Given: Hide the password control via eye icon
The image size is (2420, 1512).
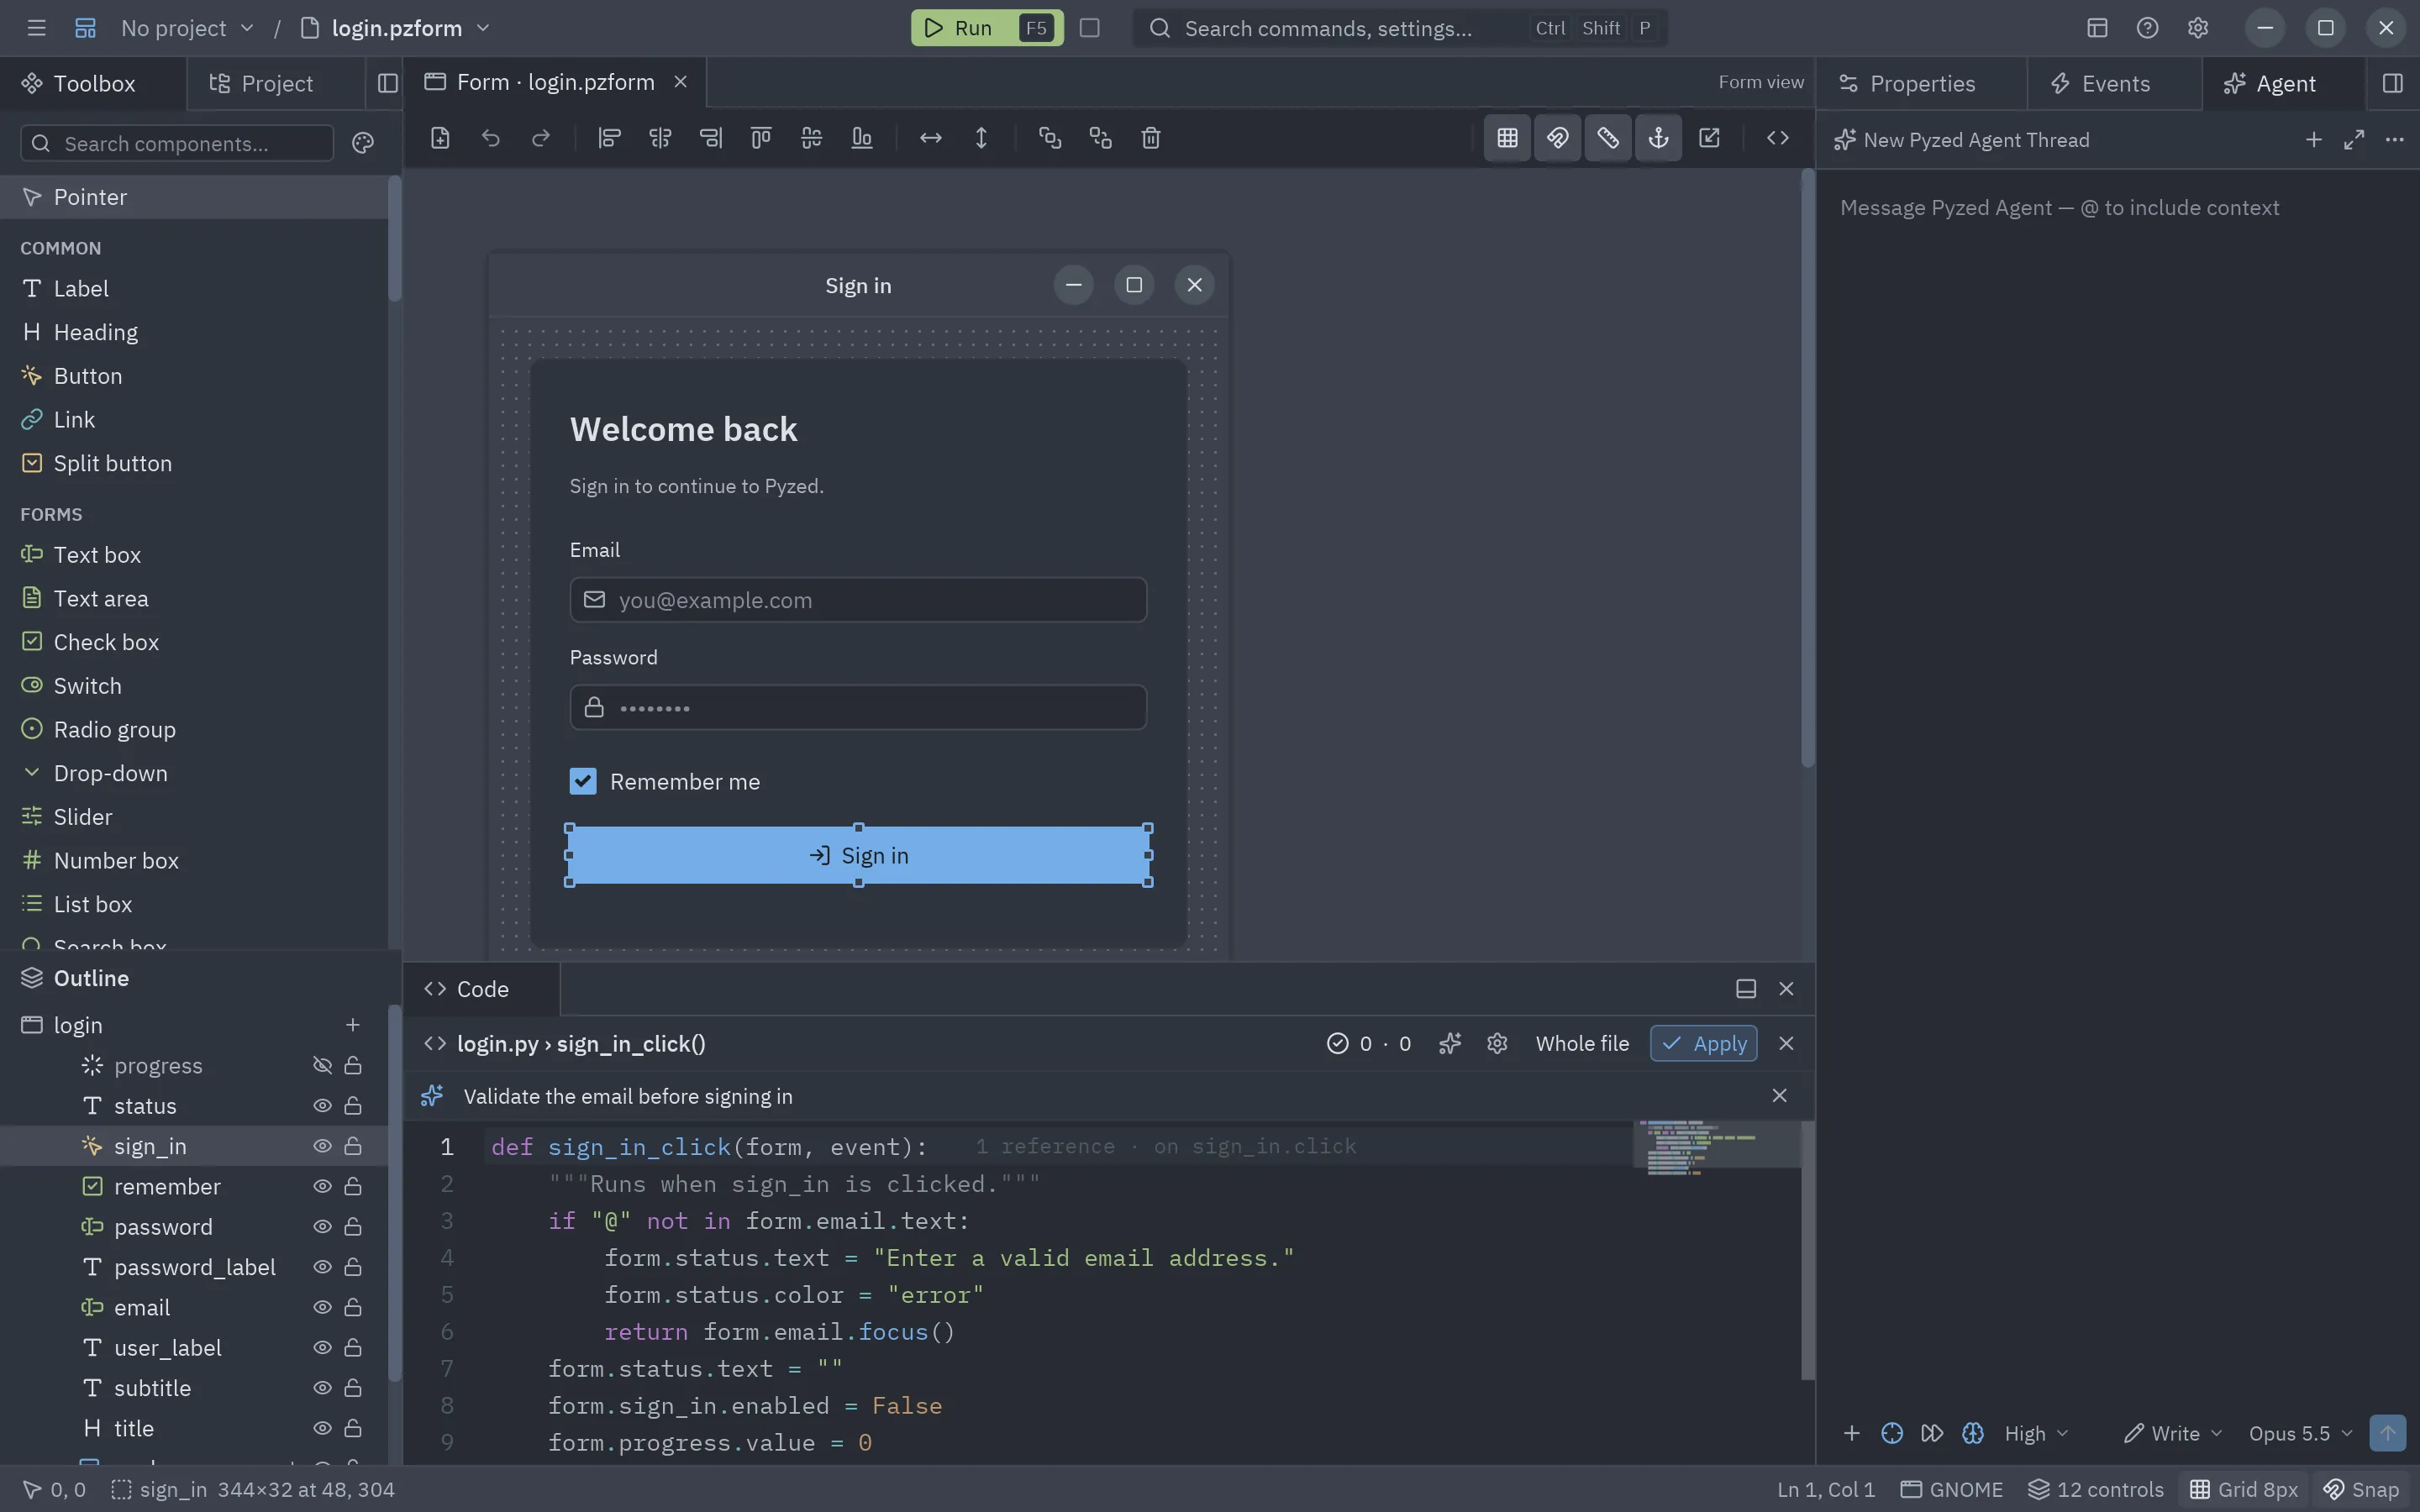Looking at the screenshot, I should [x=322, y=1226].
